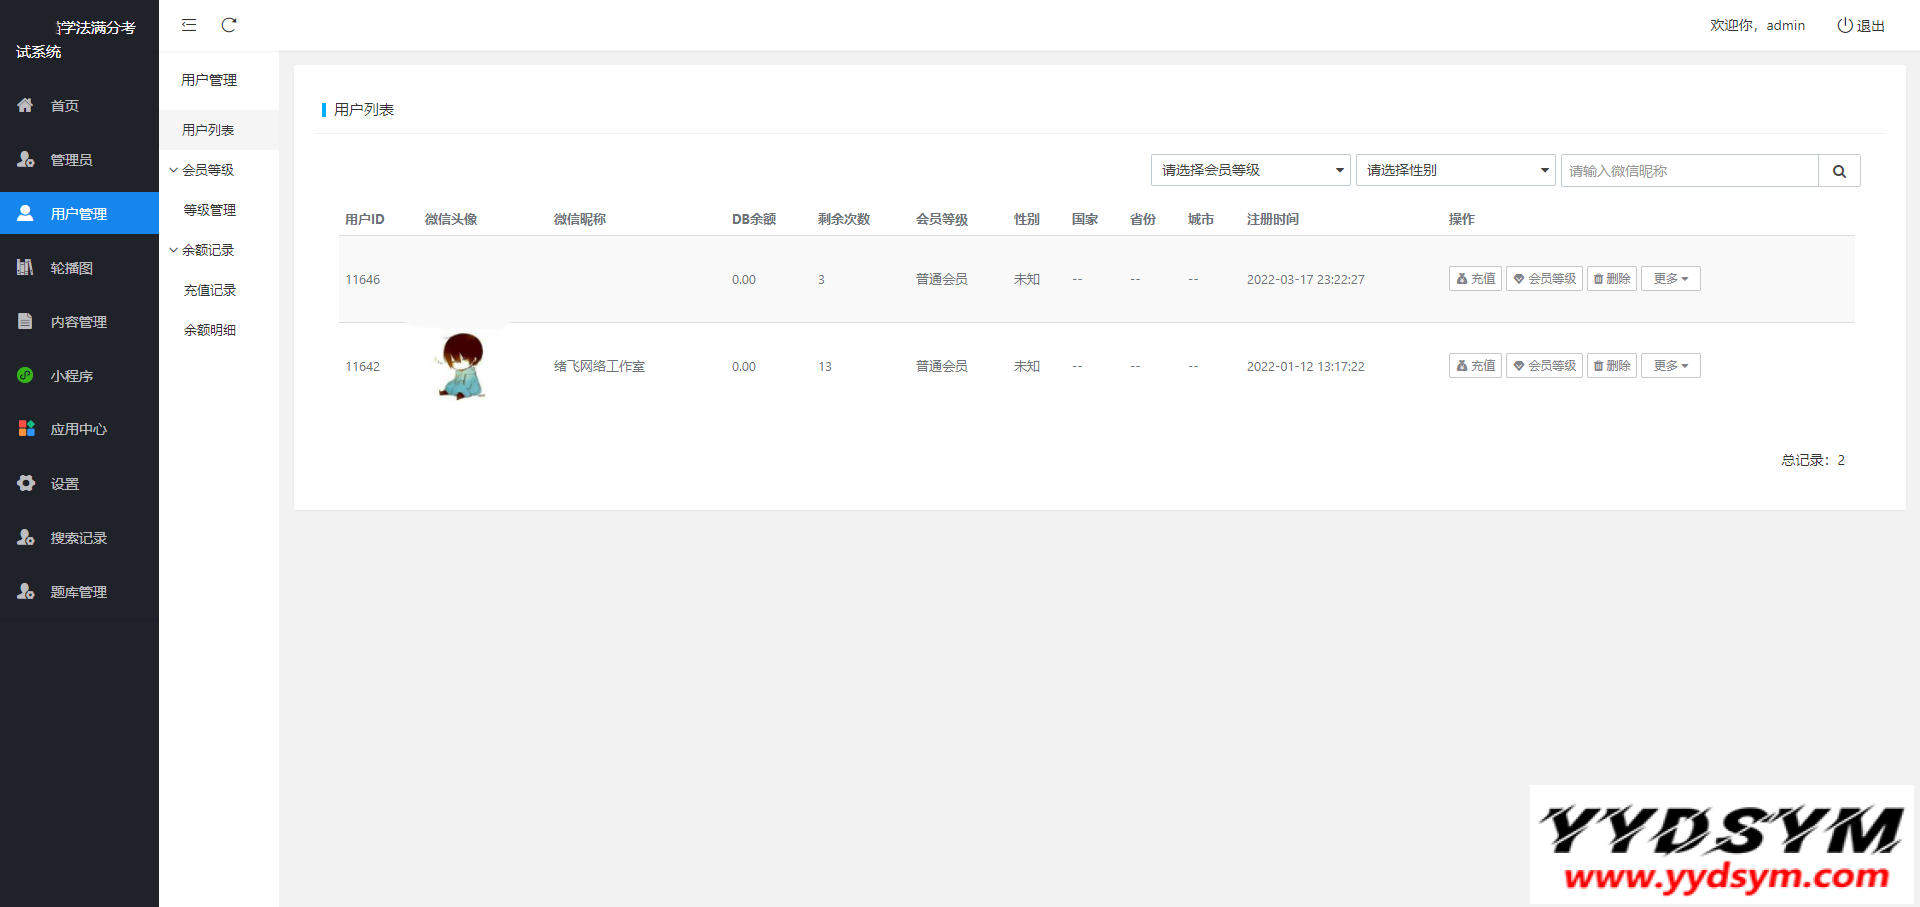1920x907 pixels.
Task: Open 更多 dropdown for user 11642
Action: [1670, 366]
